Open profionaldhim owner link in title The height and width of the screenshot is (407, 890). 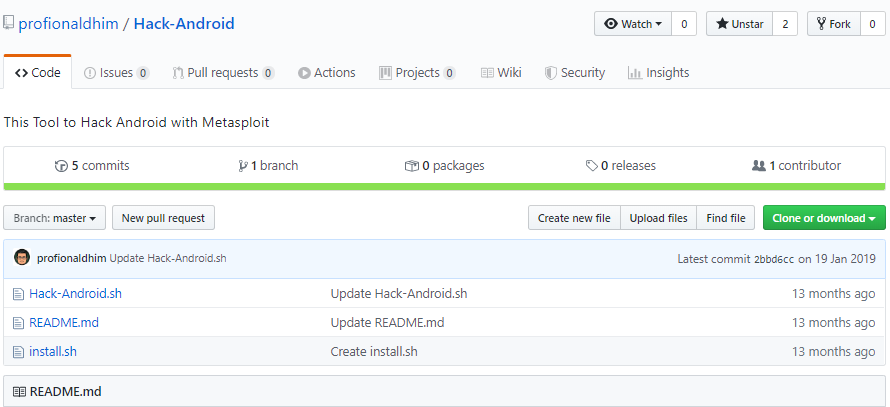(x=69, y=24)
